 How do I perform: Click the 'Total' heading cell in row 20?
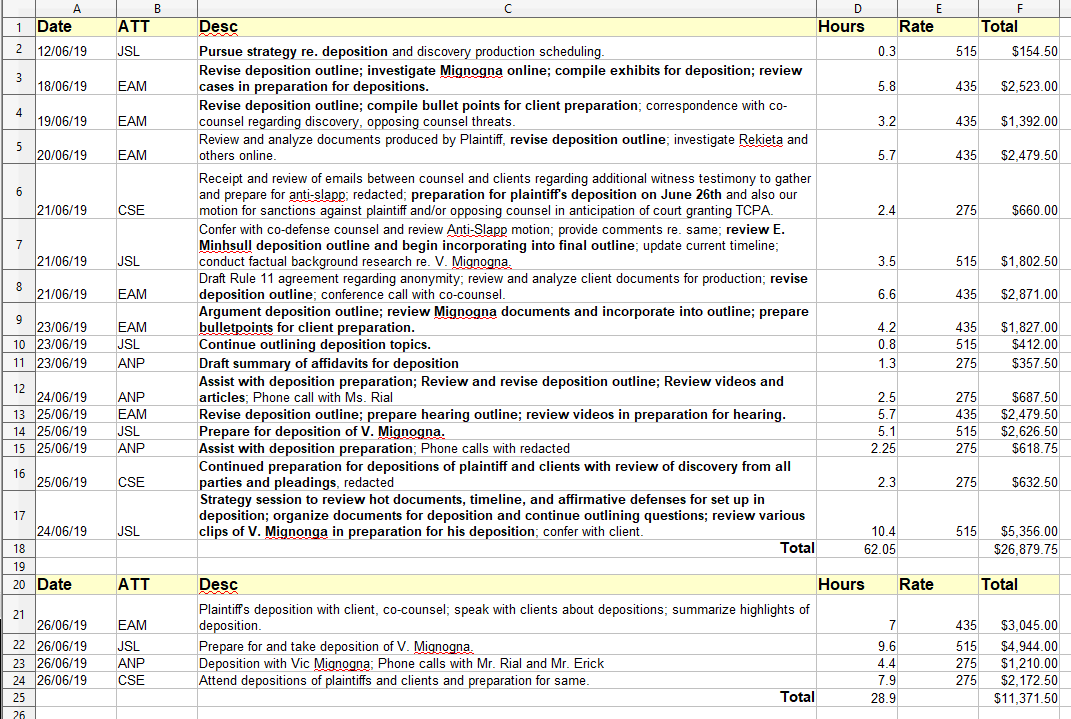[1019, 584]
